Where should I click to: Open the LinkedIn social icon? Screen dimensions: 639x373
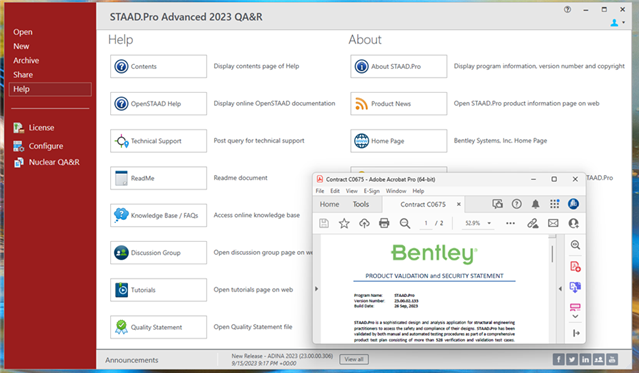(x=585, y=359)
